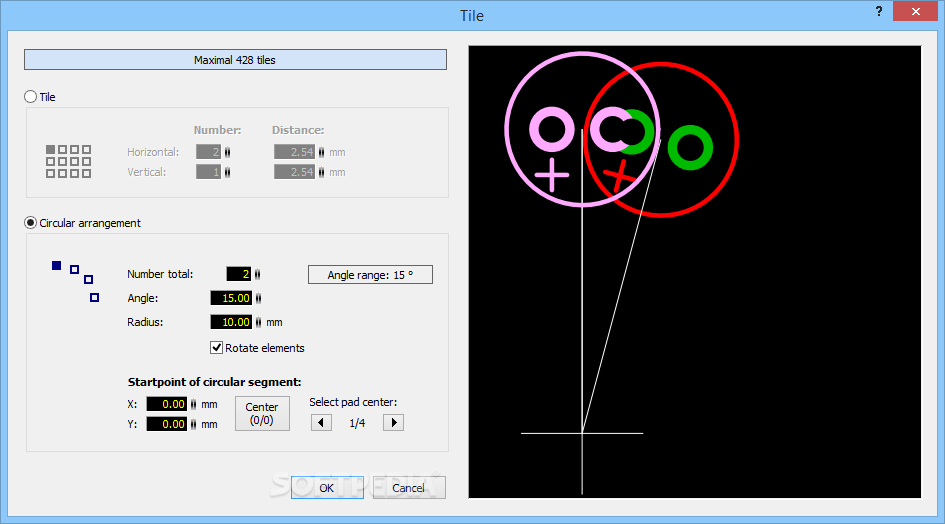Click the pink plus marker in preview
Image resolution: width=945 pixels, height=524 pixels.
point(552,175)
